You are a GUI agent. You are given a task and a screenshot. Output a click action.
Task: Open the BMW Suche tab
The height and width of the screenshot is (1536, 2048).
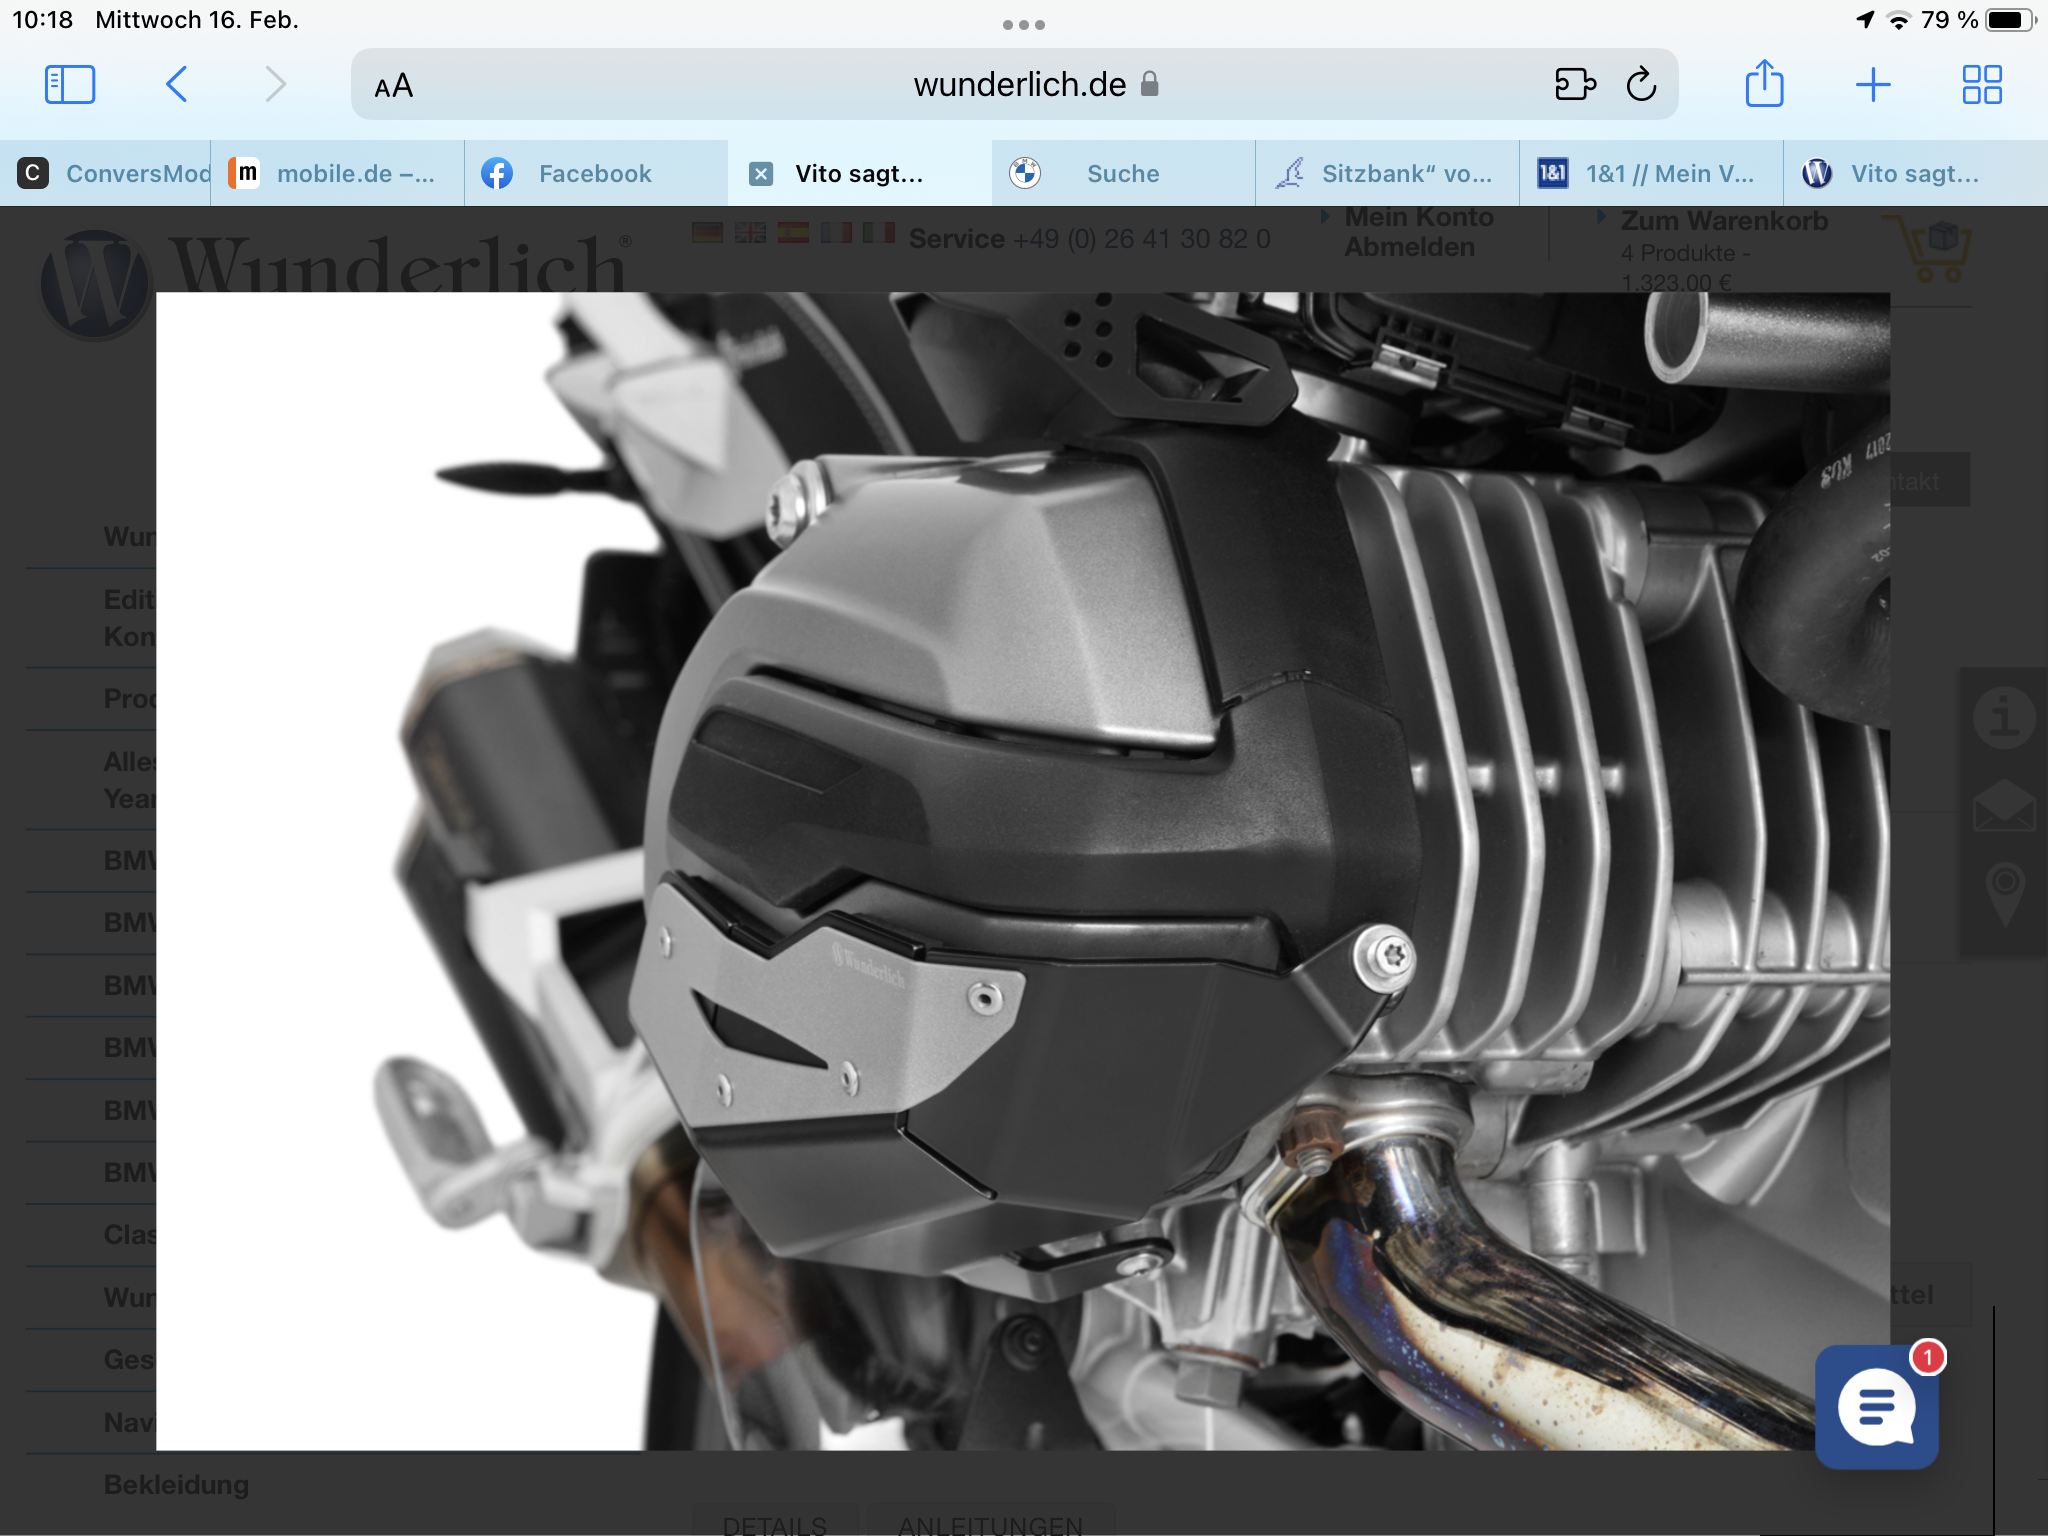(1122, 174)
